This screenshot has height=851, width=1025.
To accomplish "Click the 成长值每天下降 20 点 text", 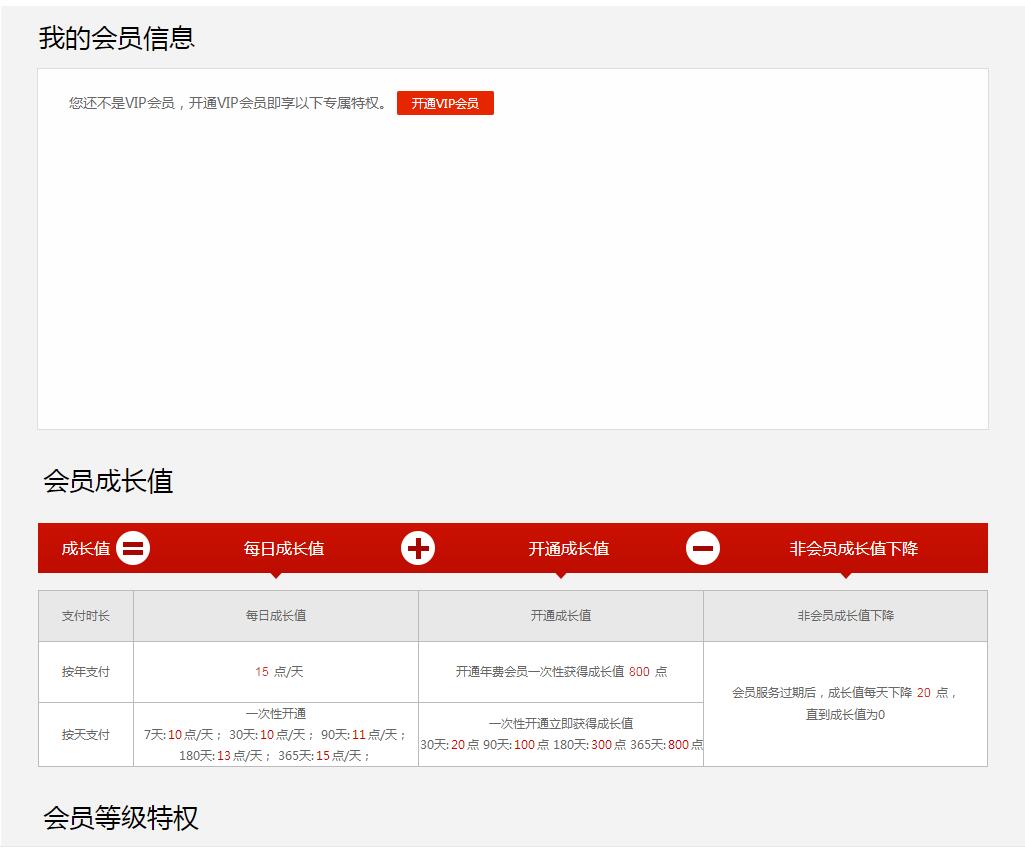I will tap(845, 692).
